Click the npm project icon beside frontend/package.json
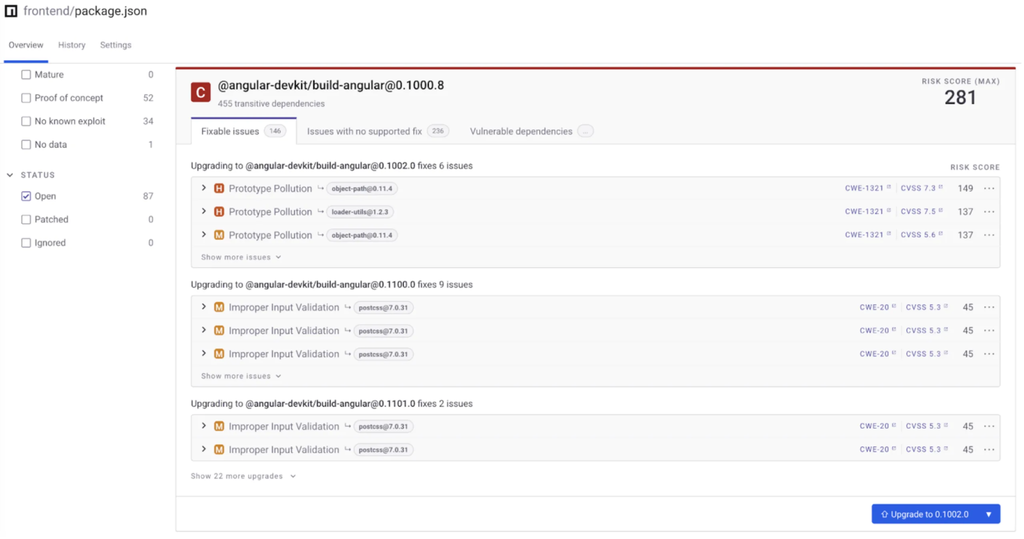 pyautogui.click(x=11, y=11)
